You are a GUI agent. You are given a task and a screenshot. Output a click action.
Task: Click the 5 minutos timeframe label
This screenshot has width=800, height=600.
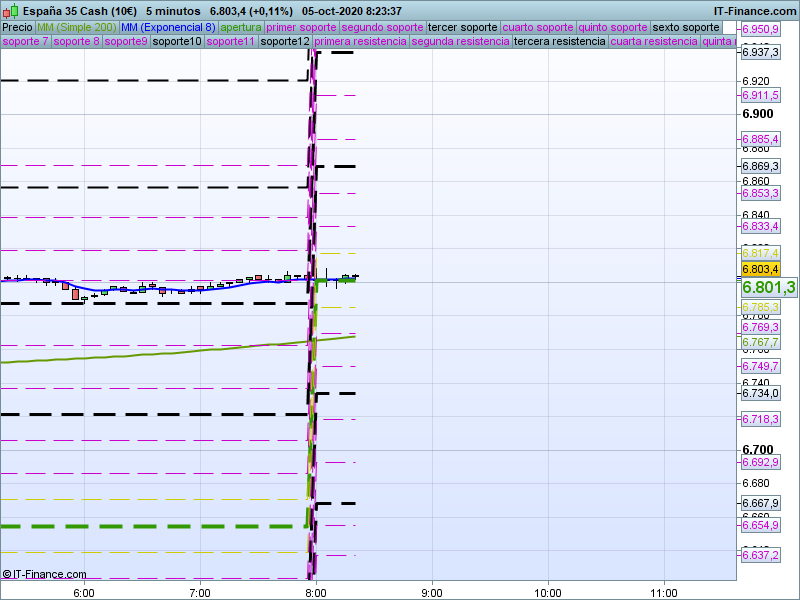pos(173,10)
